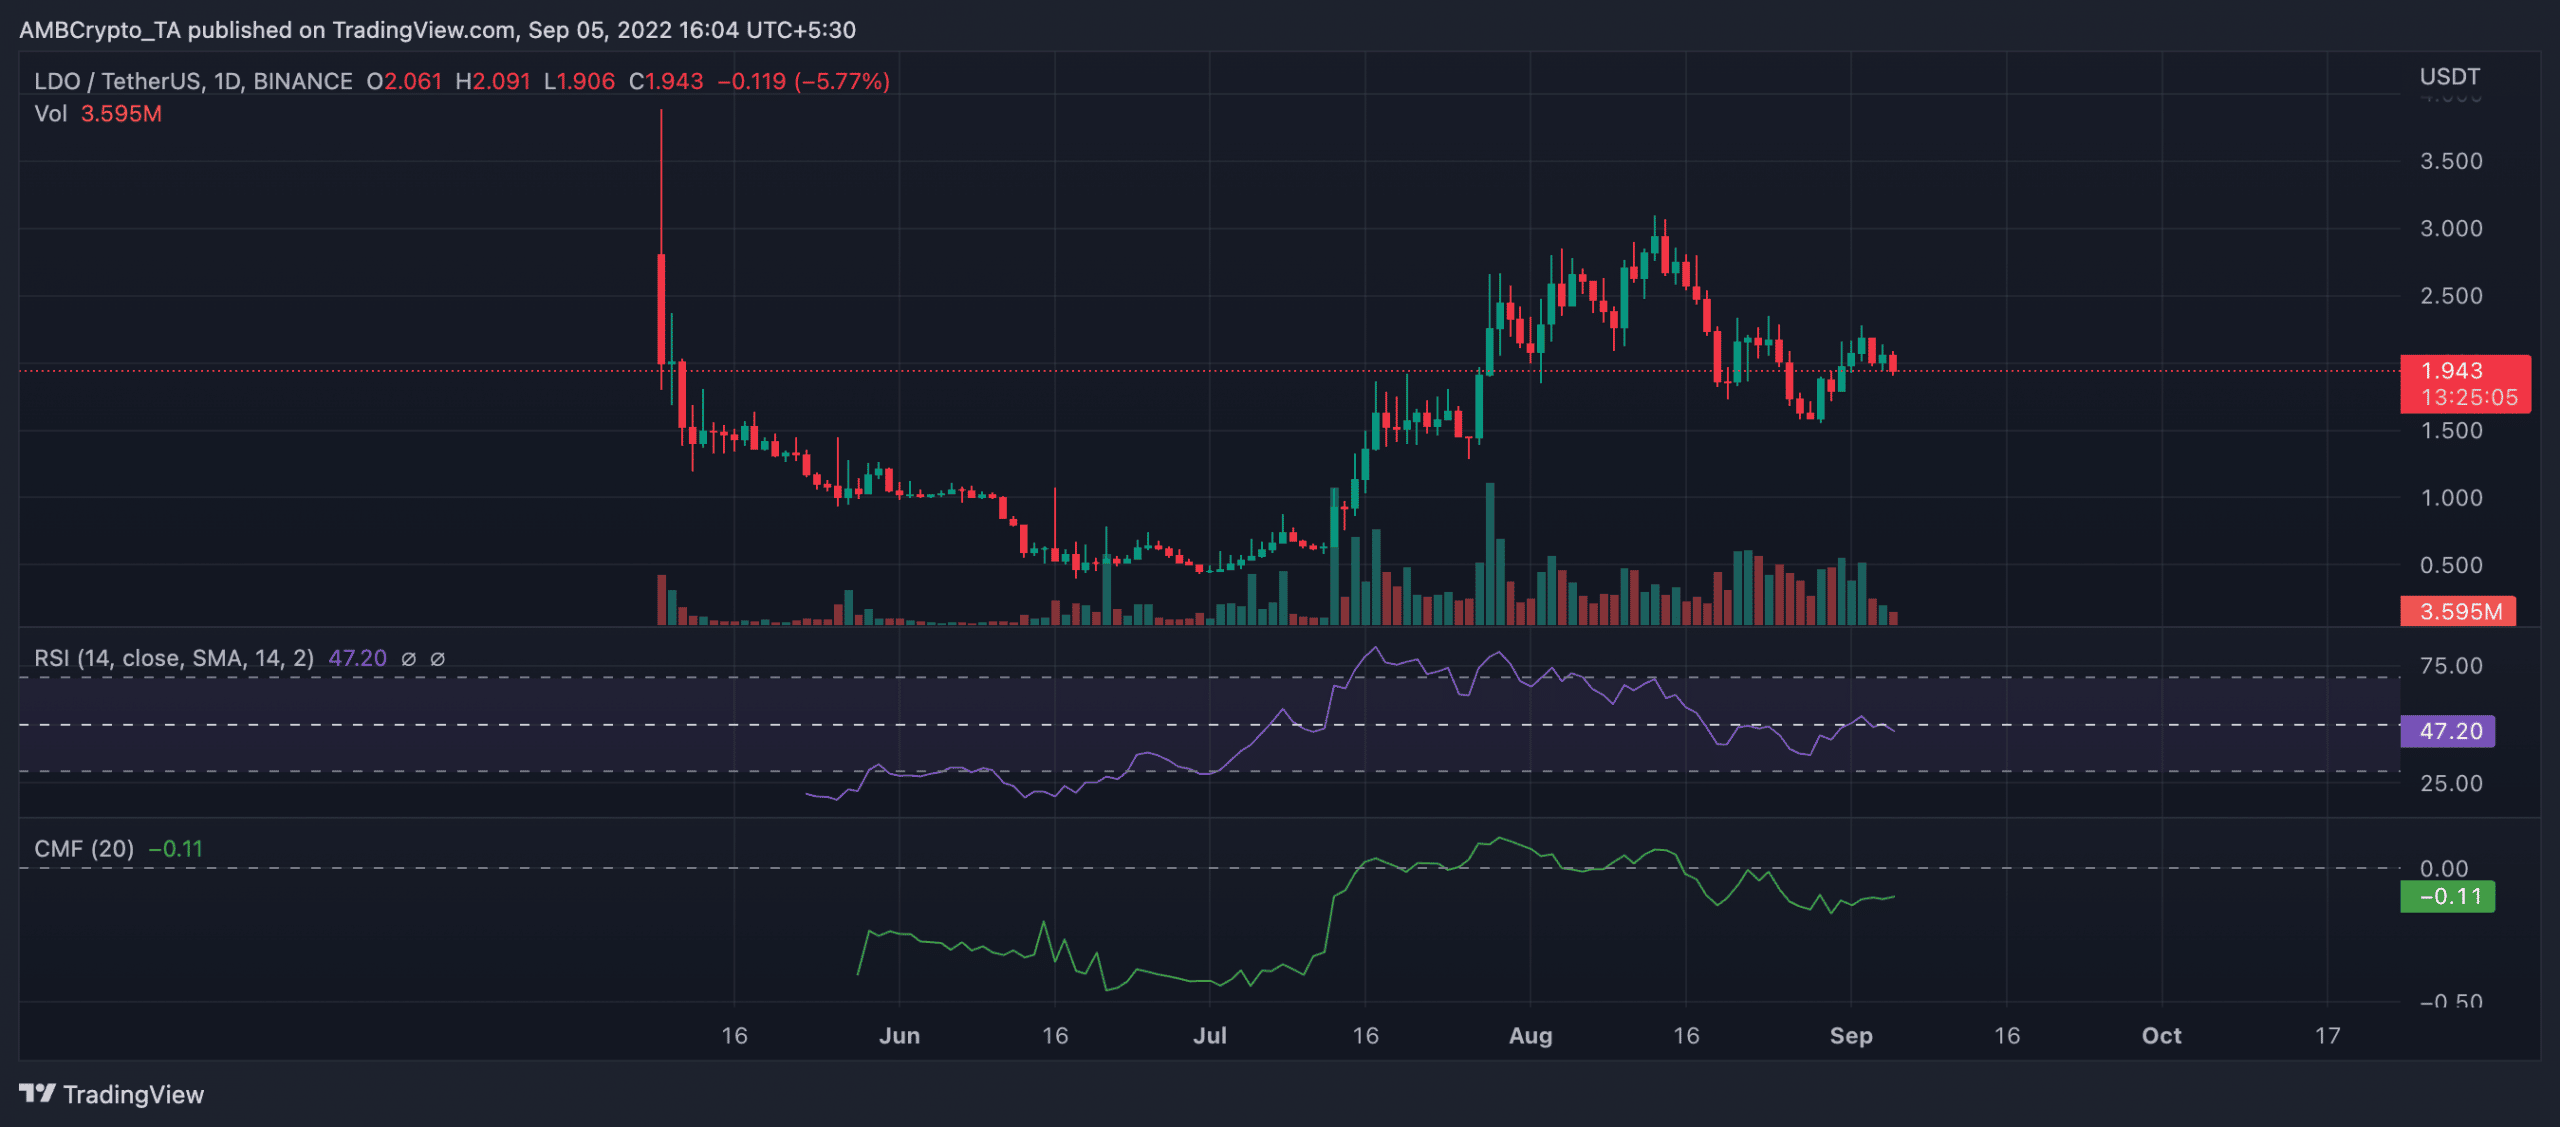Click the Oct label on time axis
Screen dimensions: 2560x1127
click(x=2162, y=1036)
